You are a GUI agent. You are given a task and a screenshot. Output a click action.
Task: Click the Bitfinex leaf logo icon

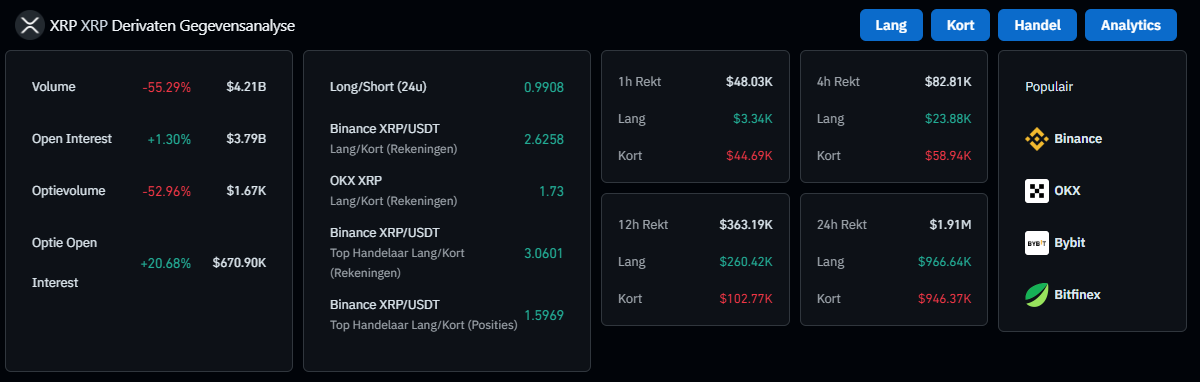[1037, 295]
